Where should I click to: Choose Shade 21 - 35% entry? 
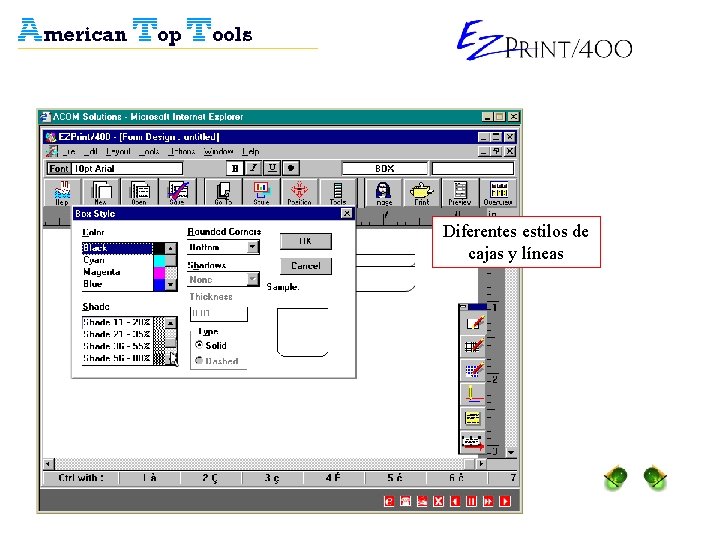pos(117,334)
